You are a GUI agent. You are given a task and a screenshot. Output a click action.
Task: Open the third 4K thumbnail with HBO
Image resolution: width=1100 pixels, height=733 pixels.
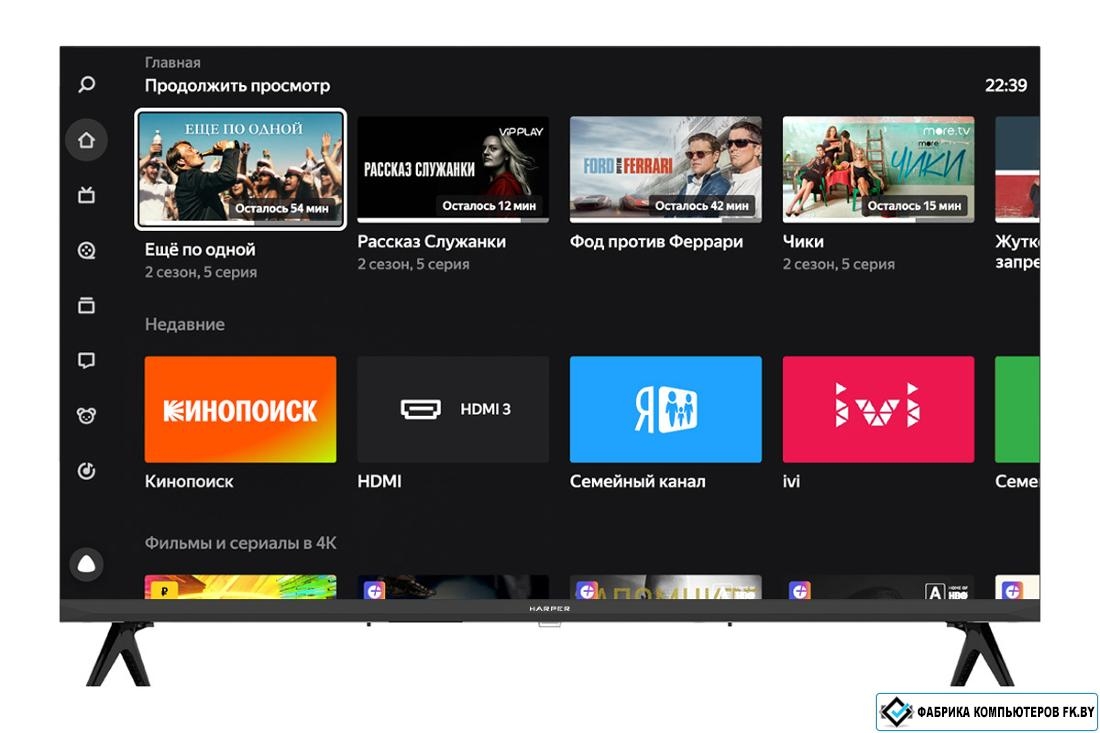[666, 587]
